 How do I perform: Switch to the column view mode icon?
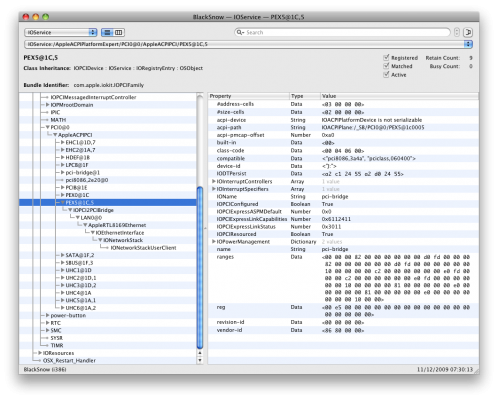[x=118, y=32]
